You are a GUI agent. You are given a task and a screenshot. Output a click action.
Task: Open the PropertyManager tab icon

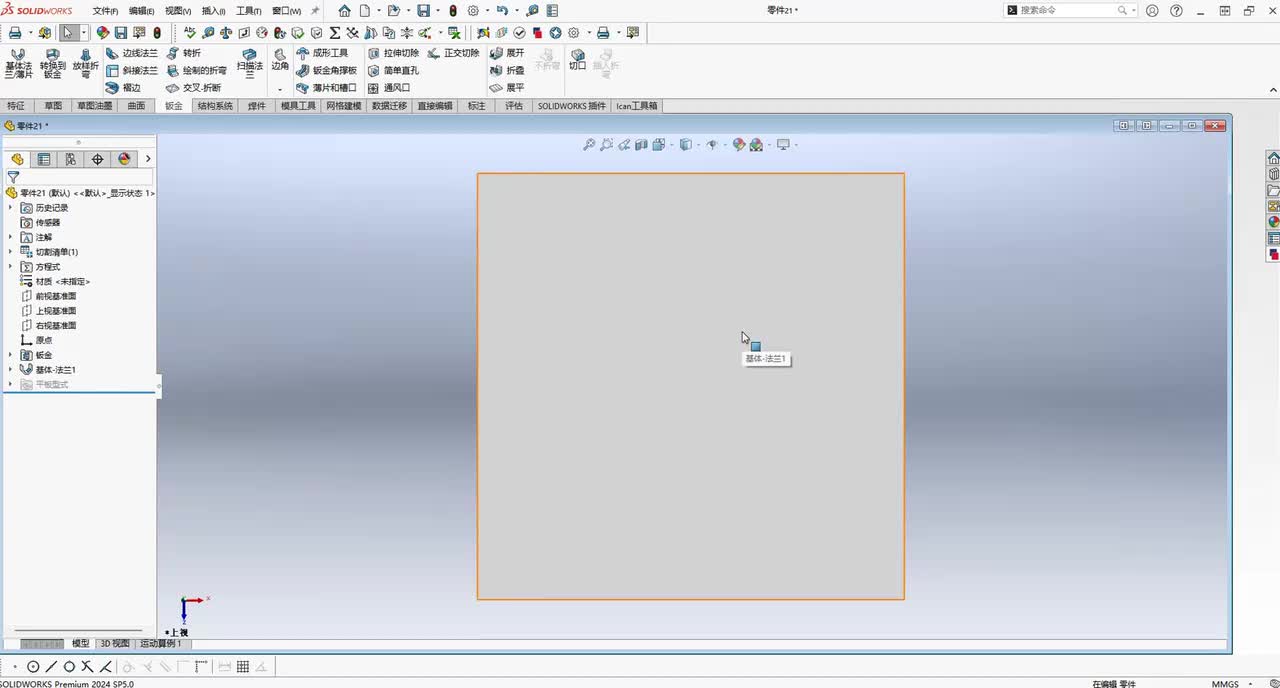click(44, 159)
